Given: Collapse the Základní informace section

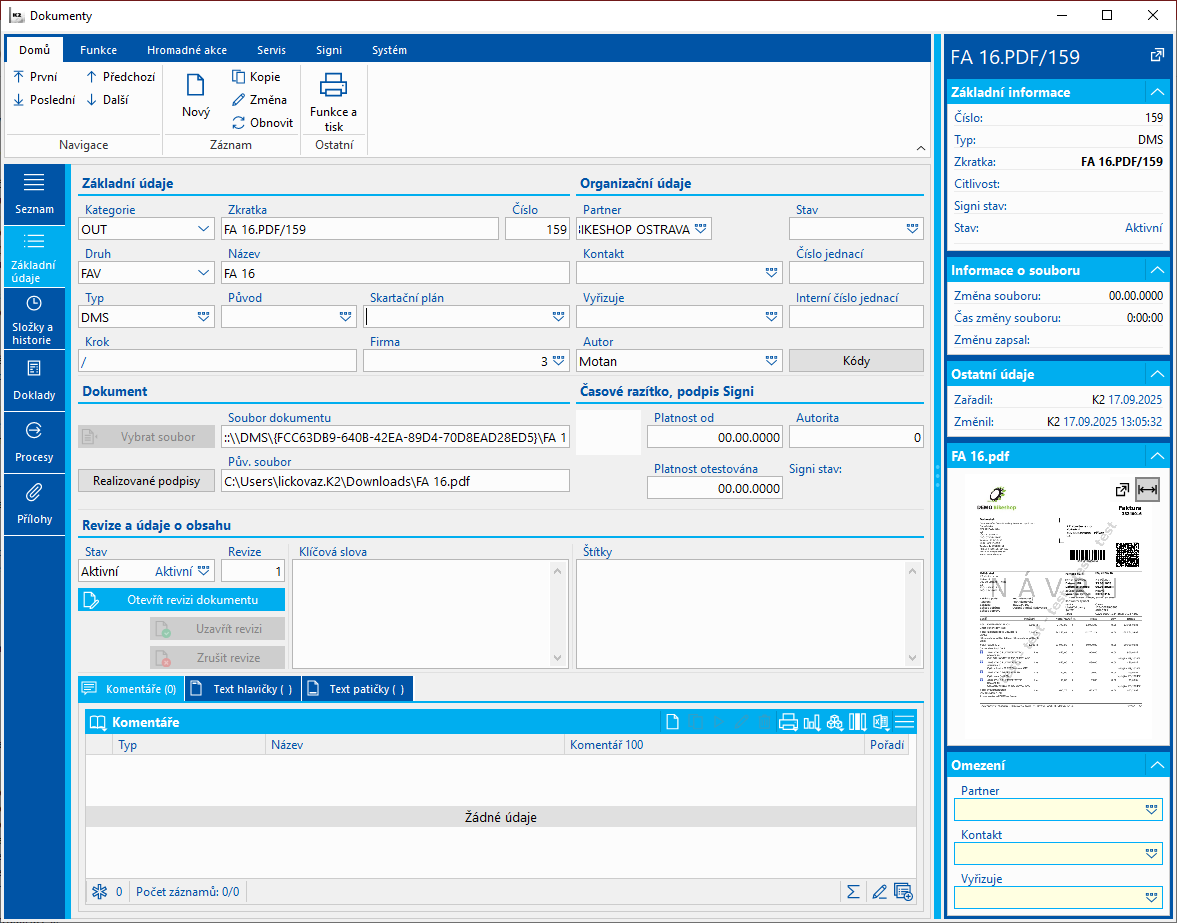Looking at the screenshot, I should 1157,92.
